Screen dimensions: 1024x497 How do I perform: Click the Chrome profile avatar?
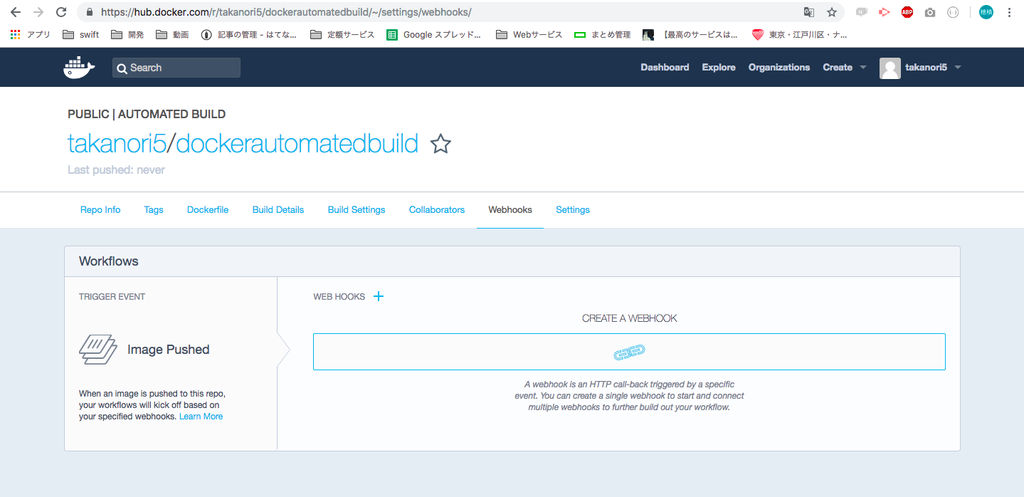[986, 12]
